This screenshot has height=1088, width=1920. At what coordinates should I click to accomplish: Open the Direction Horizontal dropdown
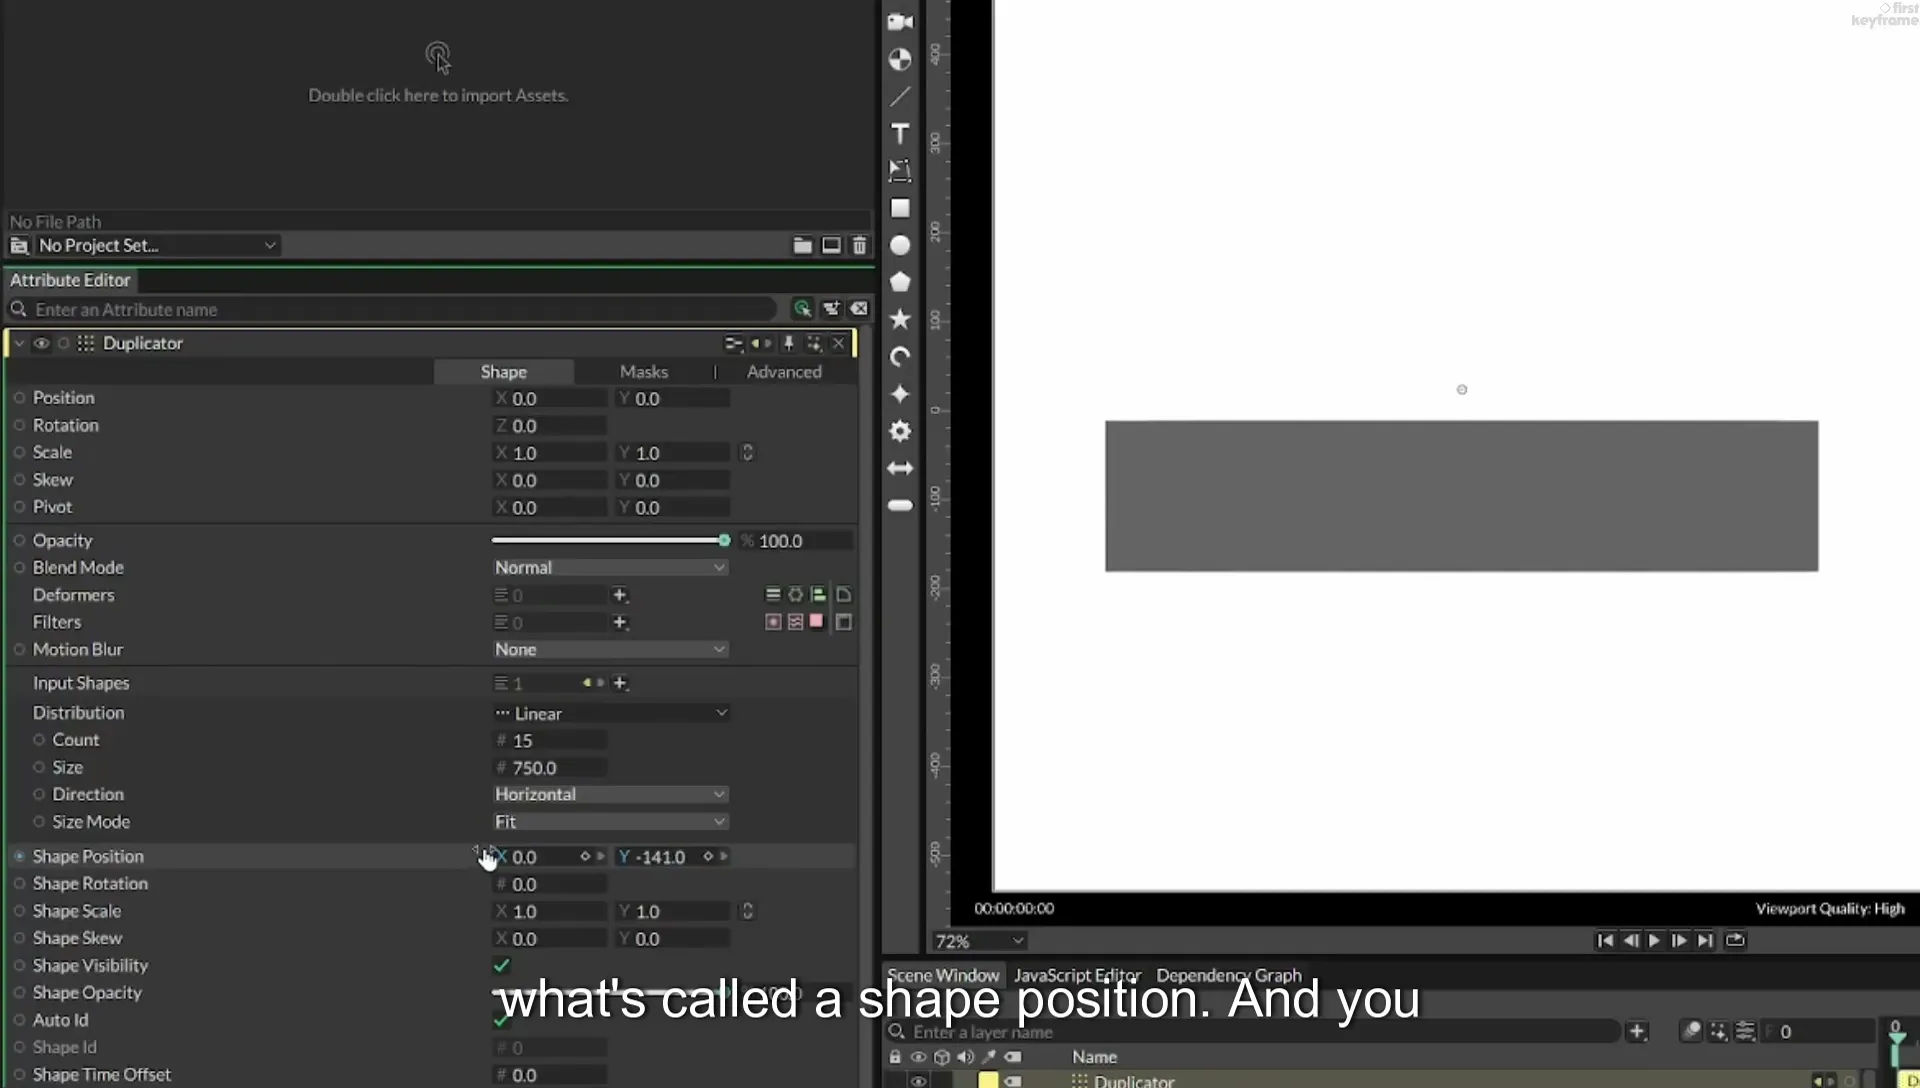point(610,794)
